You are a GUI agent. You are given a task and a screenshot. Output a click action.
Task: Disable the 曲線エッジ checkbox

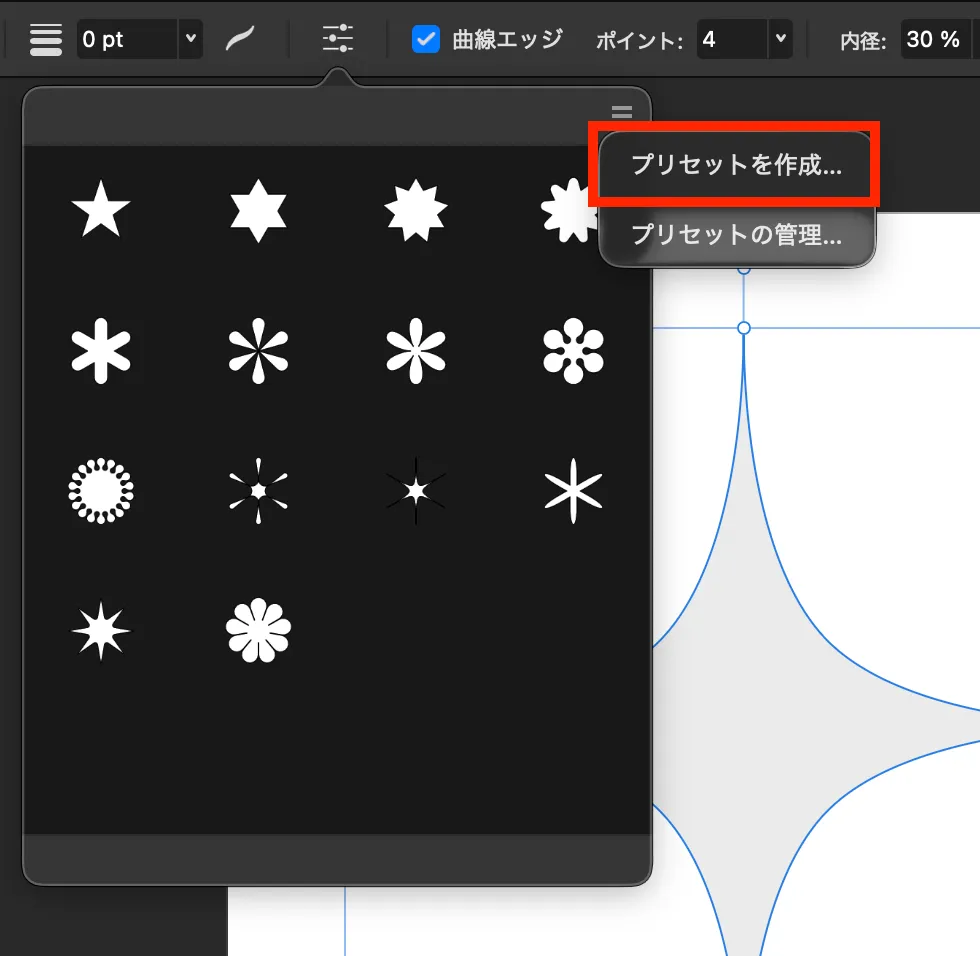click(x=428, y=39)
